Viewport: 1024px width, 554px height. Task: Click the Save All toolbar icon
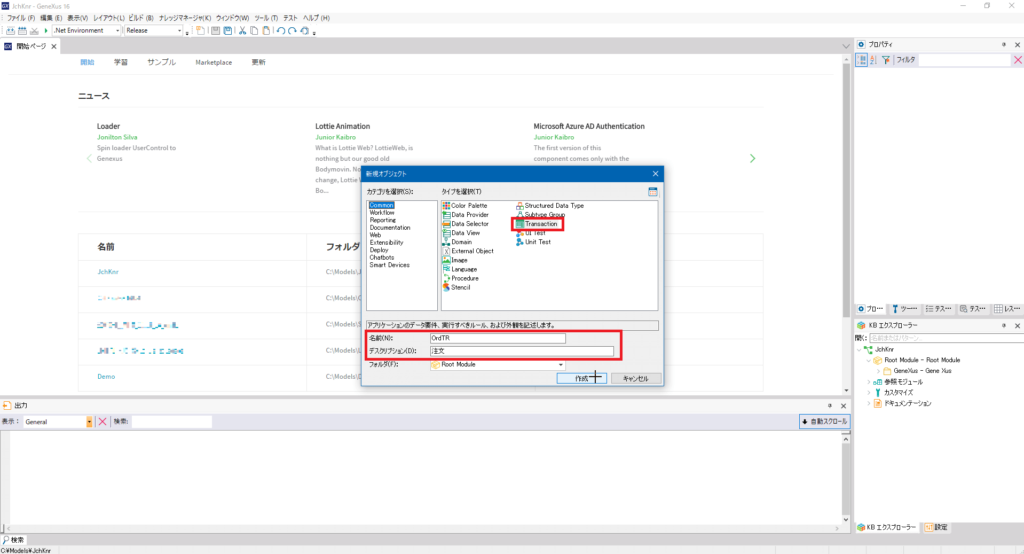pyautogui.click(x=228, y=31)
